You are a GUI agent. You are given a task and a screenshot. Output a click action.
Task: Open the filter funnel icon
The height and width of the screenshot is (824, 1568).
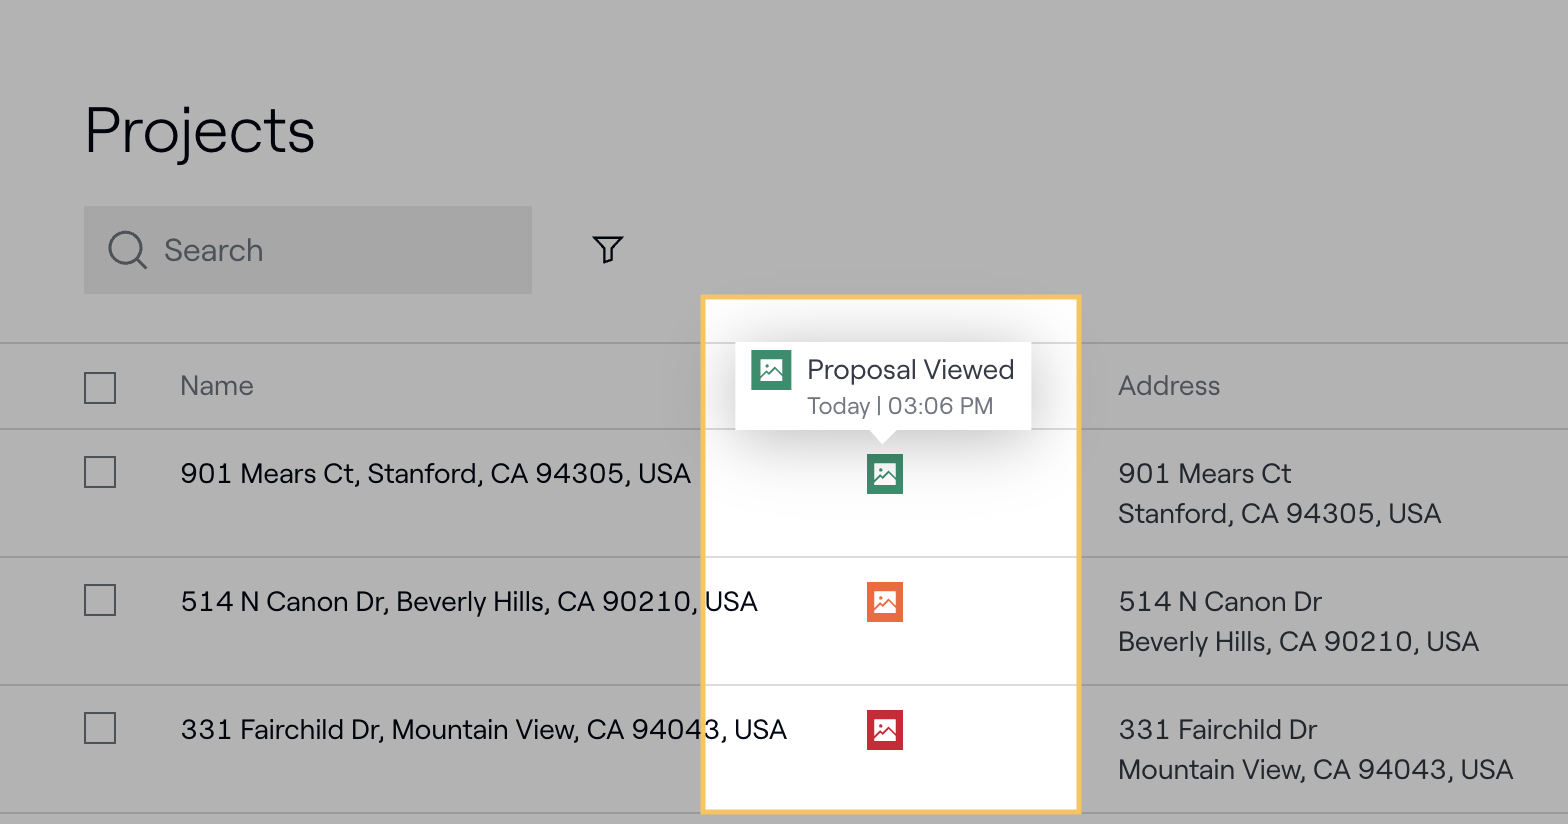608,249
